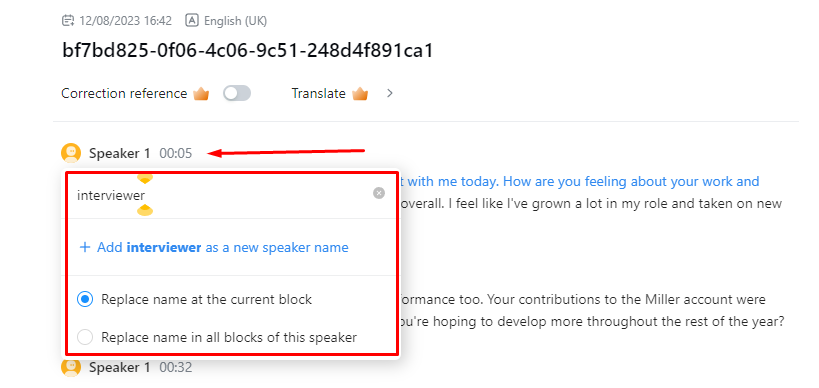Click the crown icon next to Translate
This screenshot has height=388, width=819.
pyautogui.click(x=360, y=94)
